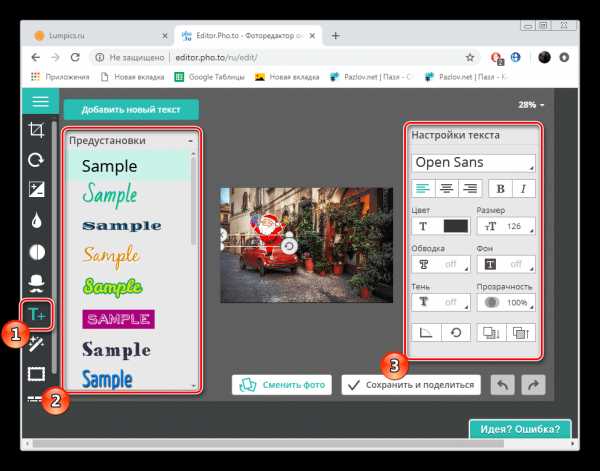Screen dimensions: 600x471
Task: Open the hamburger main menu
Action: pyautogui.click(x=40, y=101)
